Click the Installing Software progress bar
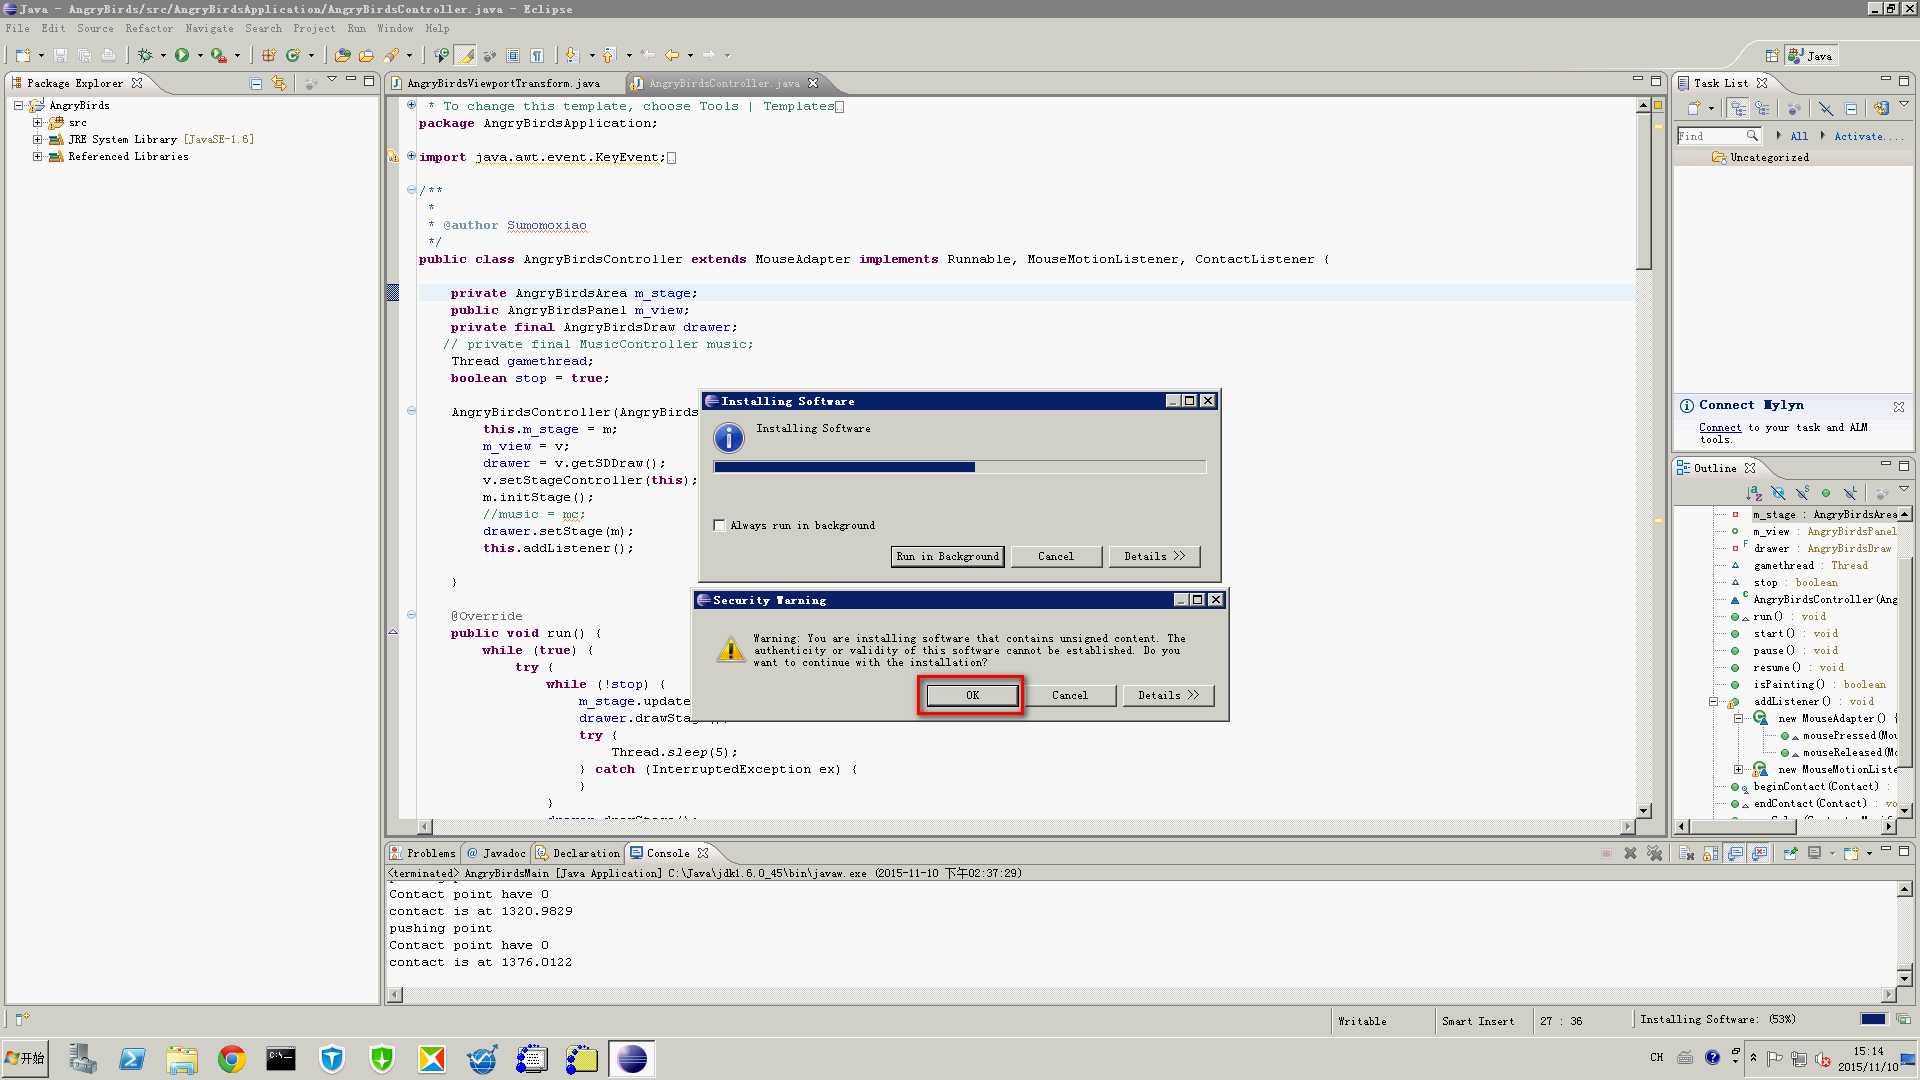 [960, 467]
